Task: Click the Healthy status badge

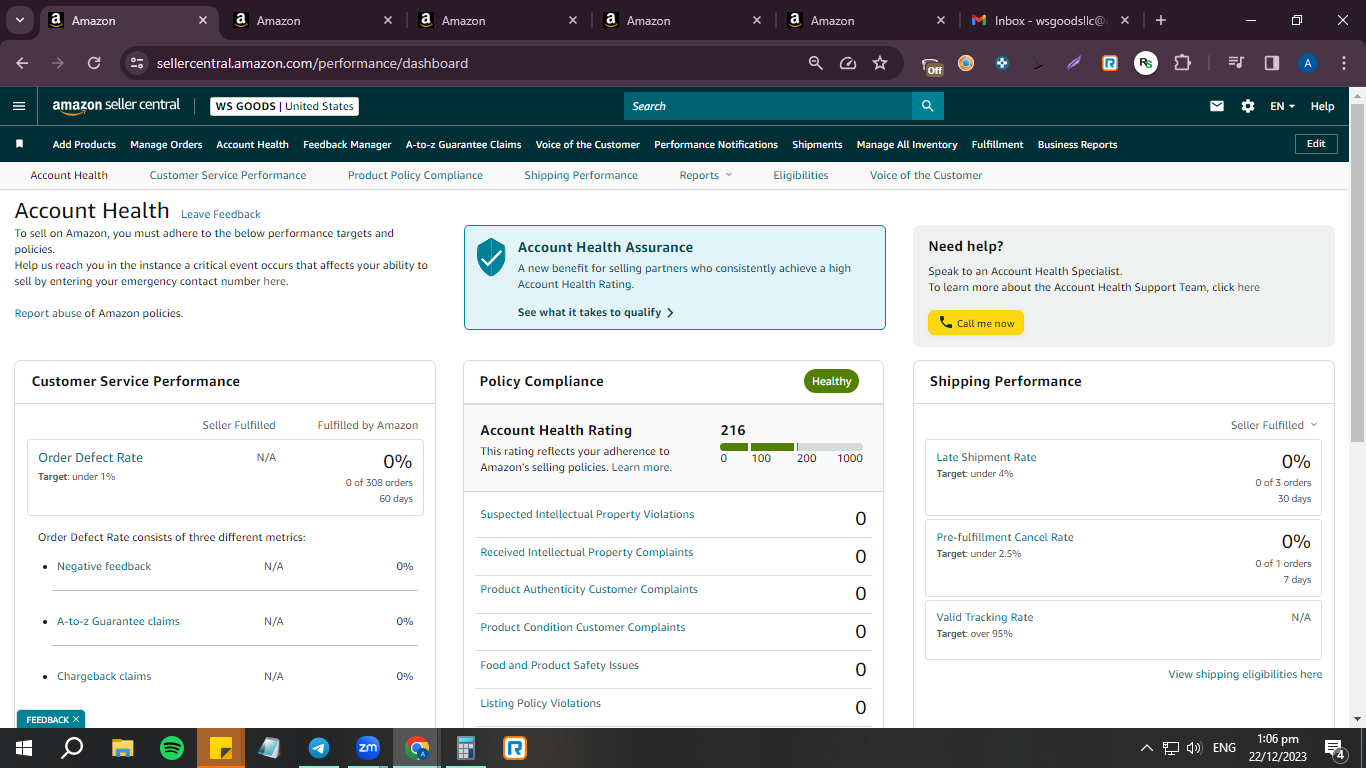Action: point(831,381)
